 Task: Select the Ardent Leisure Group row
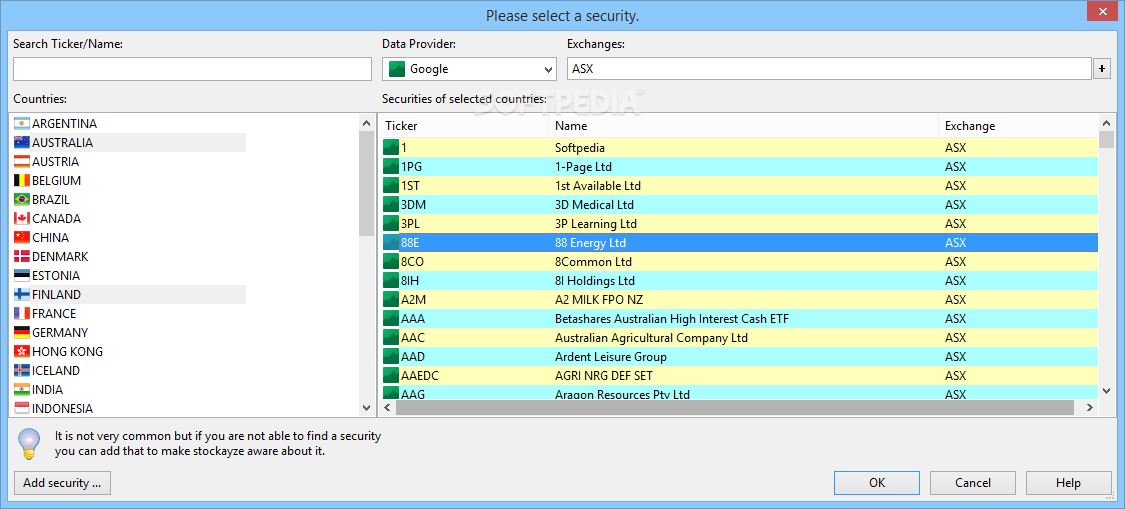point(738,357)
